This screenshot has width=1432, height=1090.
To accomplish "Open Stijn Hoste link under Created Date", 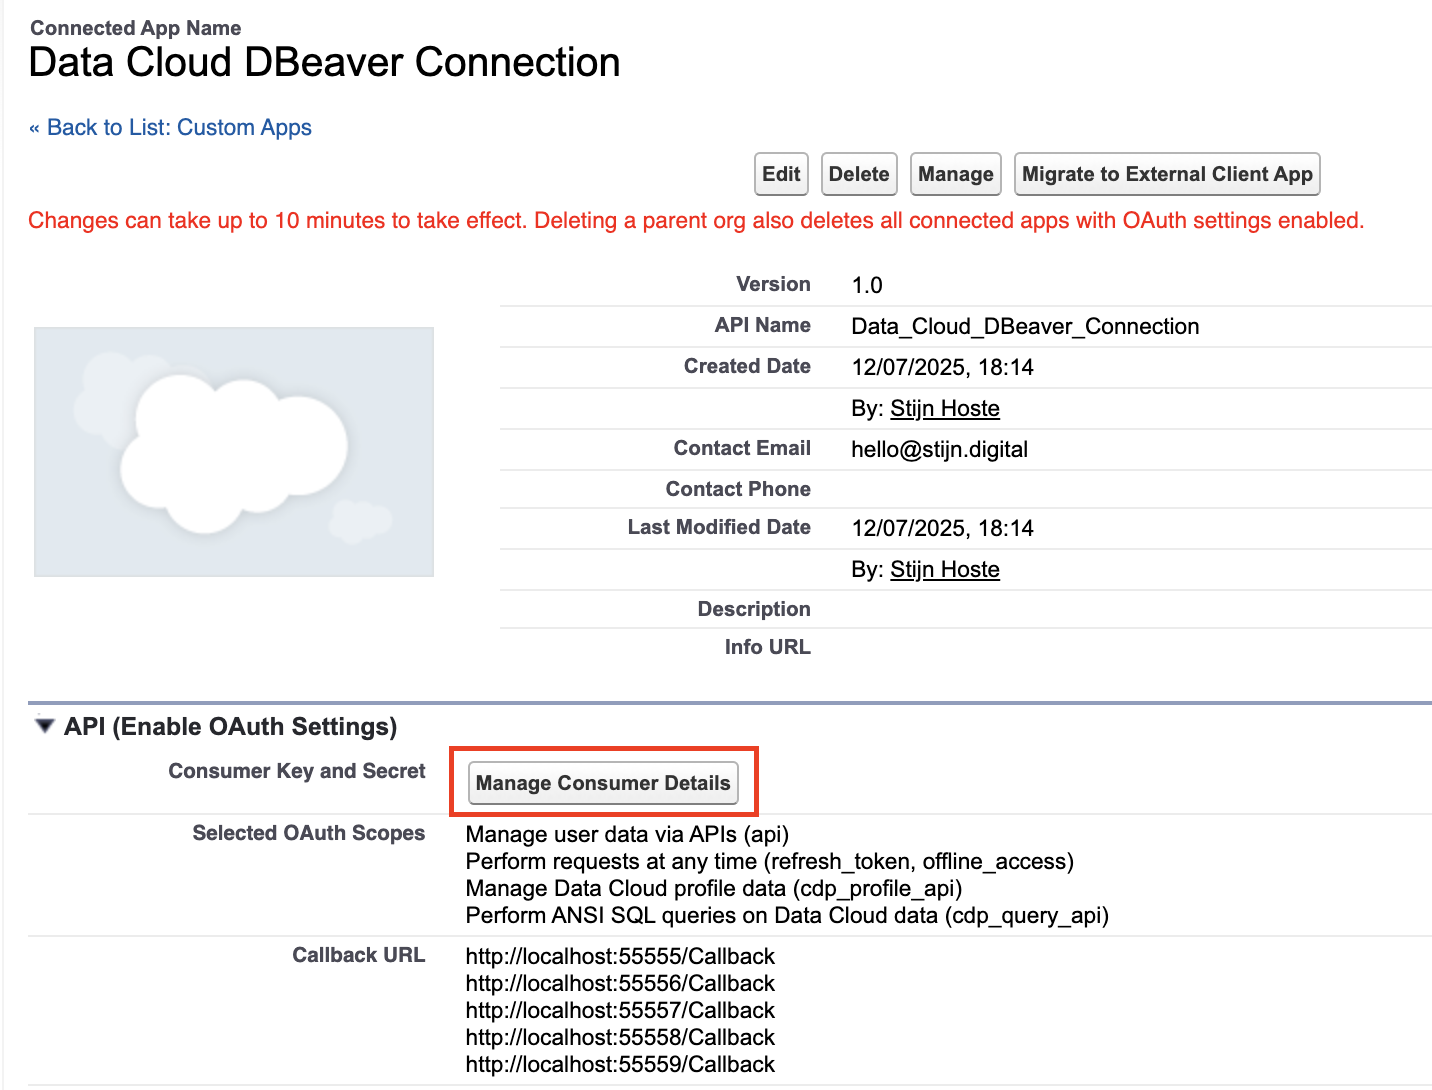I will pos(944,408).
